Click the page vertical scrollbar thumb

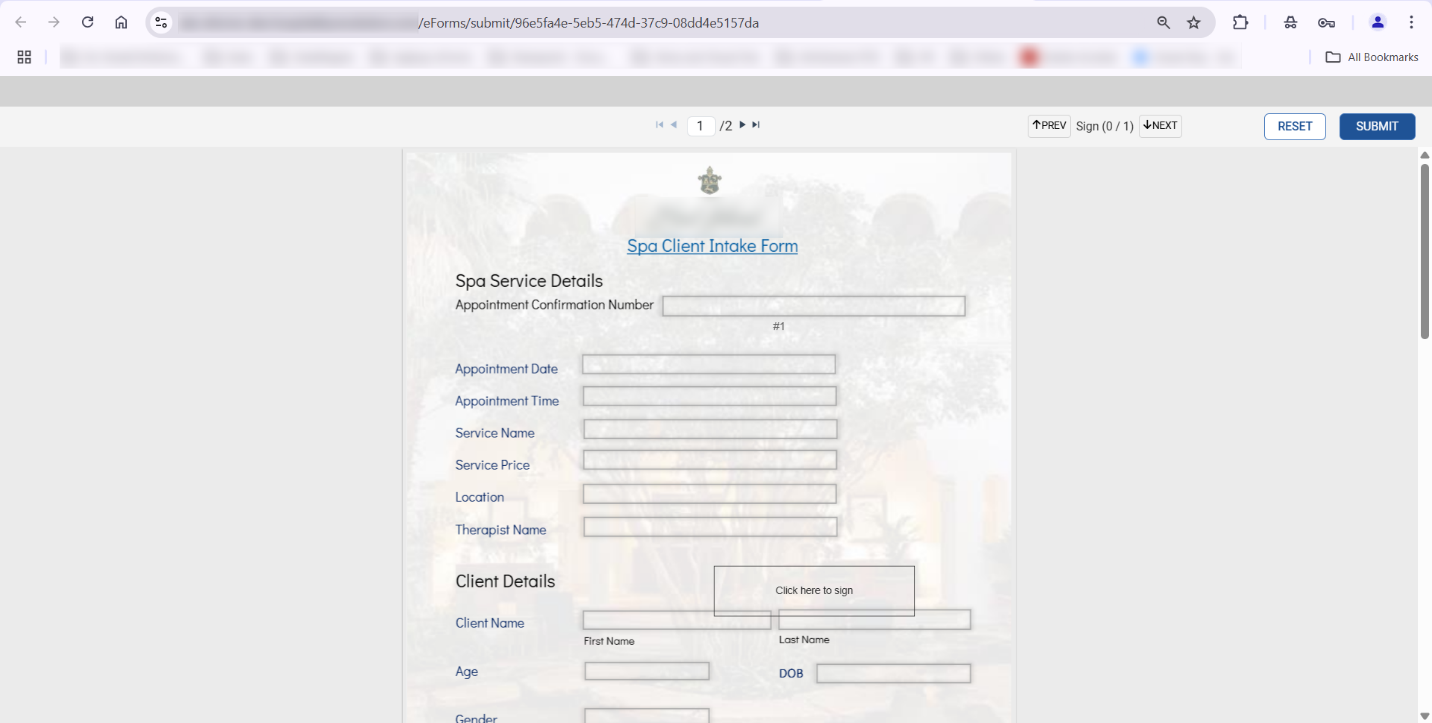[x=1424, y=252]
